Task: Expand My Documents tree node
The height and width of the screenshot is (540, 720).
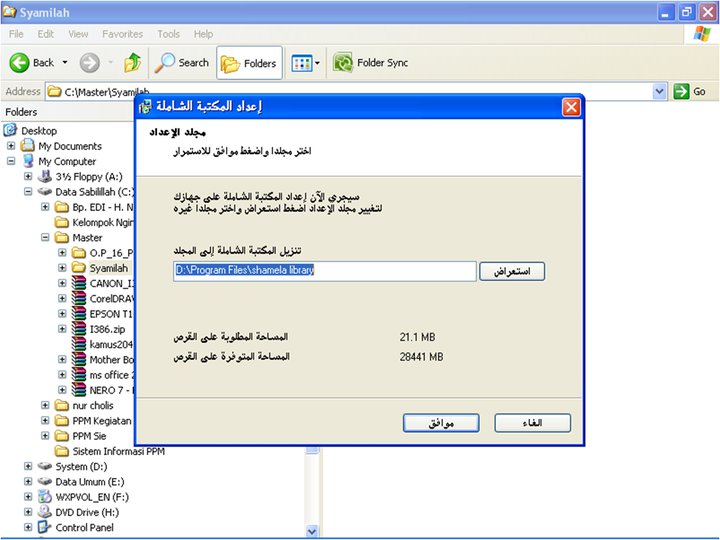Action: pyautogui.click(x=11, y=146)
